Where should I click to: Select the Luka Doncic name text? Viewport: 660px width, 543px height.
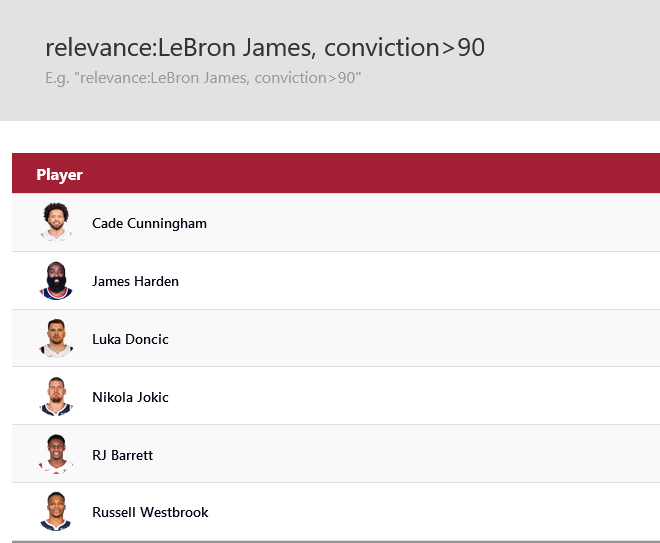(x=130, y=339)
